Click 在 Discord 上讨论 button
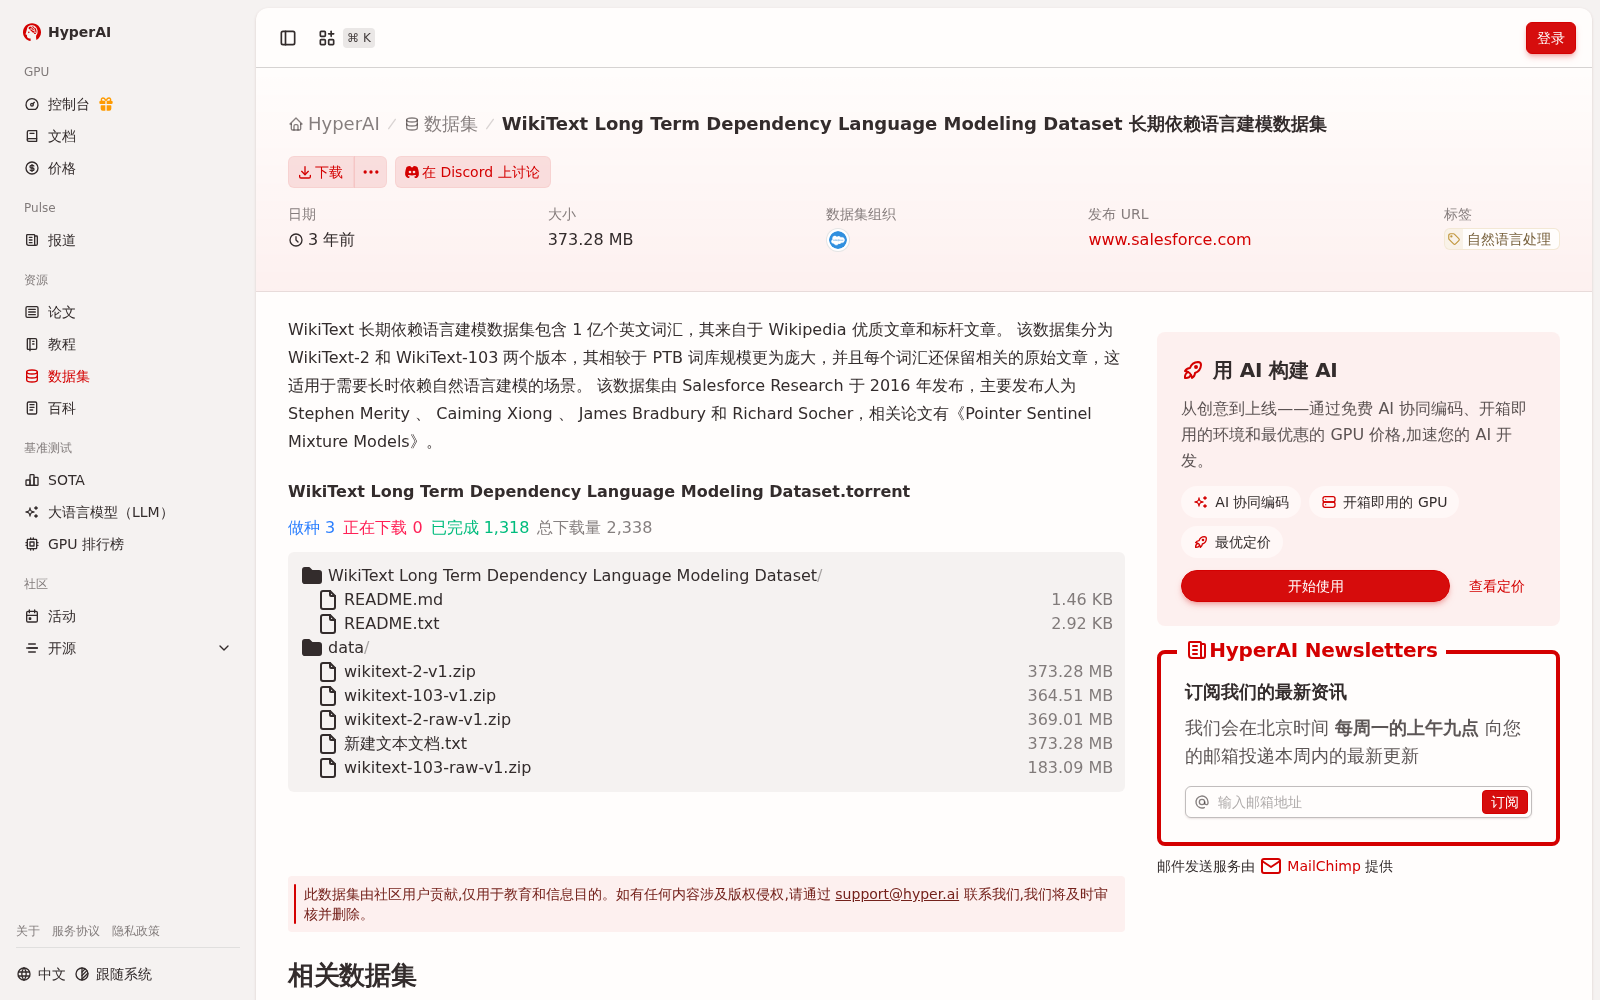Image resolution: width=1600 pixels, height=1000 pixels. pos(472,172)
